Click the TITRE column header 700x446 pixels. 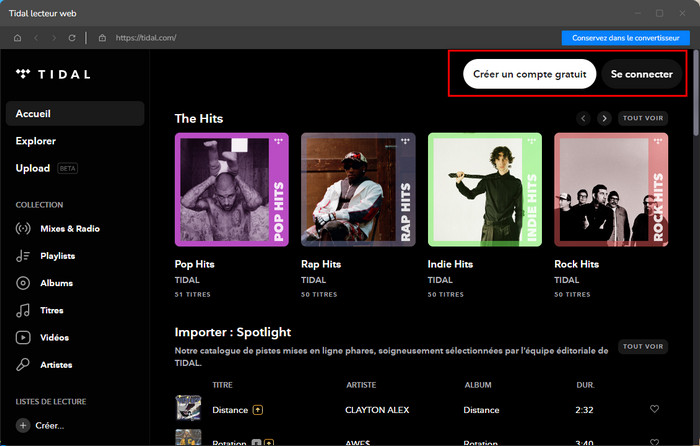click(222, 385)
